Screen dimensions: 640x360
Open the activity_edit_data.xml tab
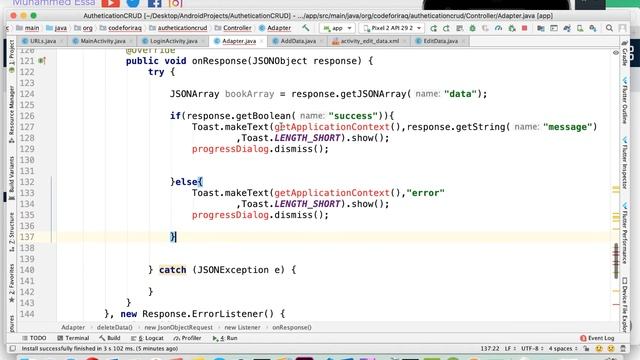(369, 41)
